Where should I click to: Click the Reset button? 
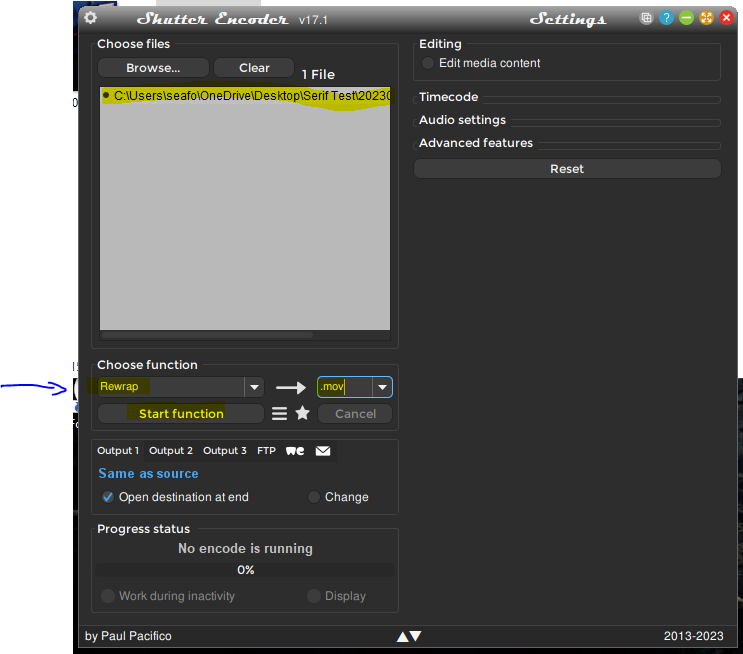click(567, 169)
